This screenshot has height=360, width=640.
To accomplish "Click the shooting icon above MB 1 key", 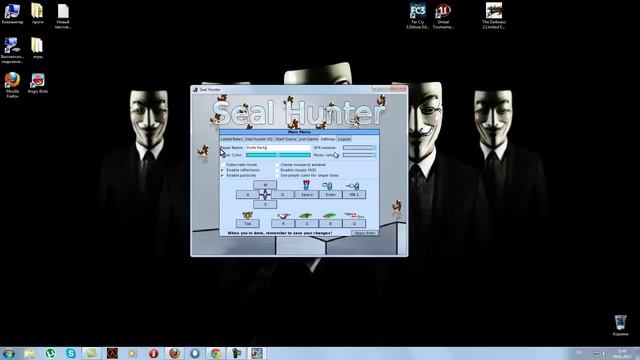I will pyautogui.click(x=353, y=186).
